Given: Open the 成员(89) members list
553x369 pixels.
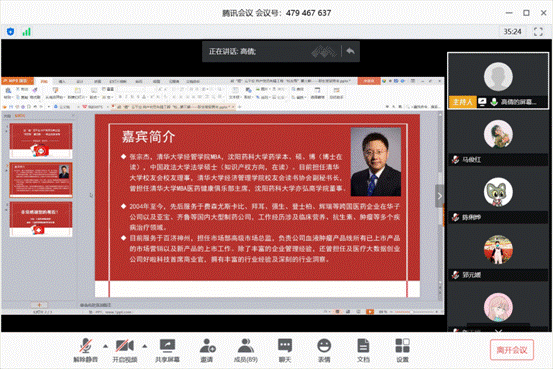Looking at the screenshot, I should (x=246, y=350).
